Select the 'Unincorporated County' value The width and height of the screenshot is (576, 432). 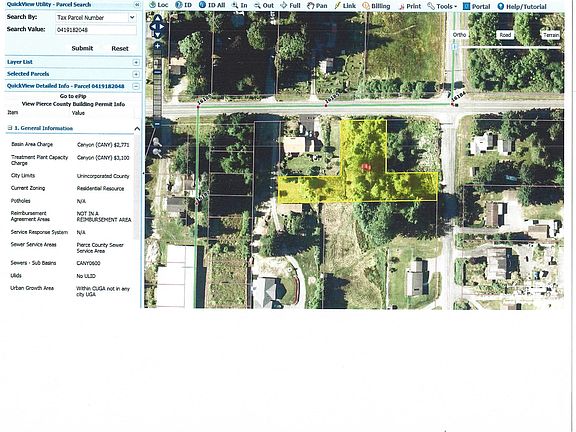[x=103, y=176]
